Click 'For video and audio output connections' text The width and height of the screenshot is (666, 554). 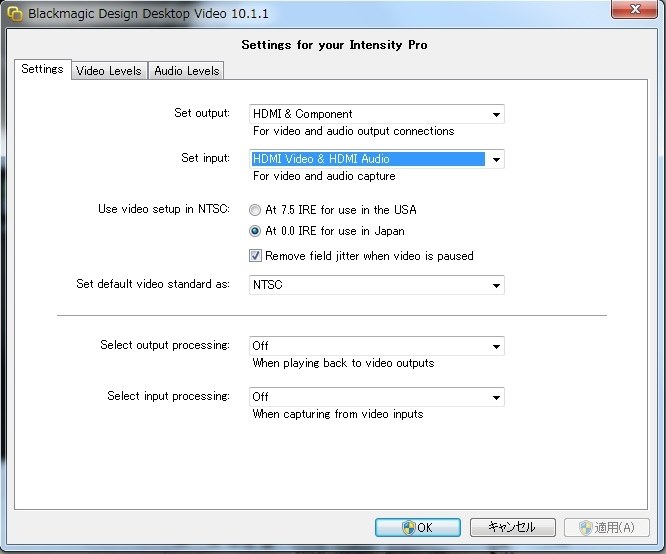tap(353, 131)
